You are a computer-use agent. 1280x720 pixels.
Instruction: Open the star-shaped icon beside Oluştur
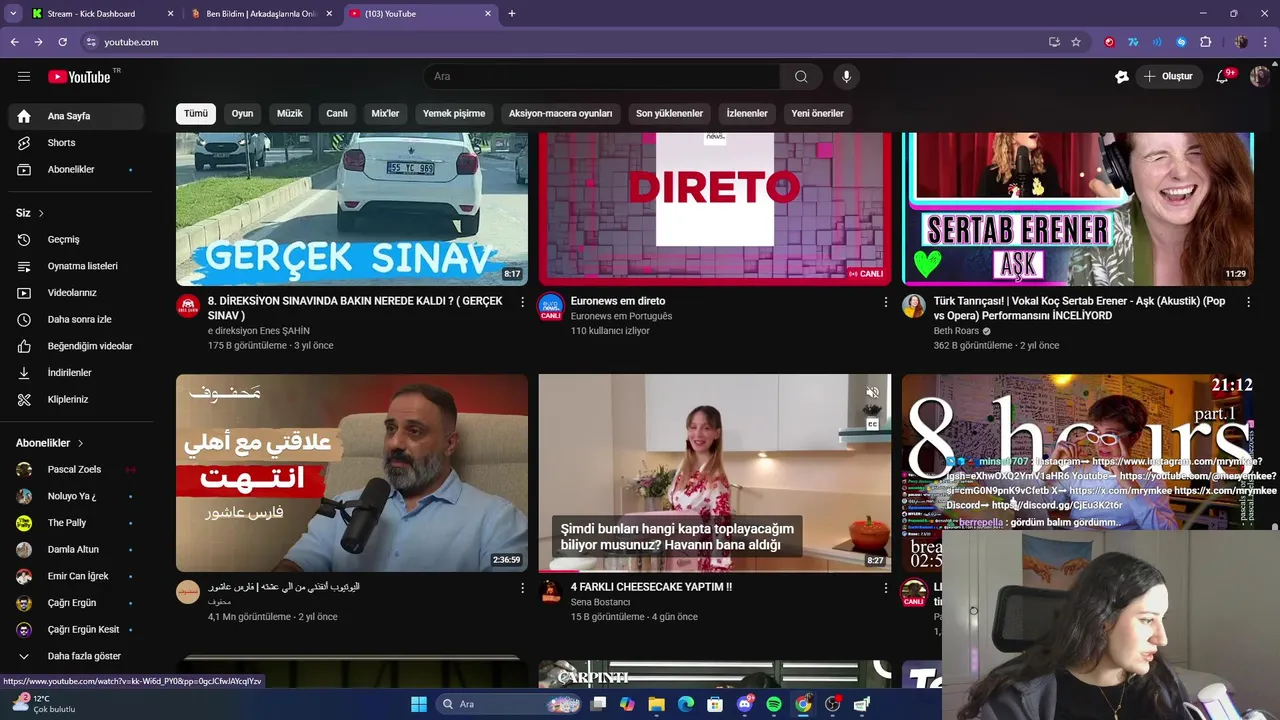(1122, 77)
